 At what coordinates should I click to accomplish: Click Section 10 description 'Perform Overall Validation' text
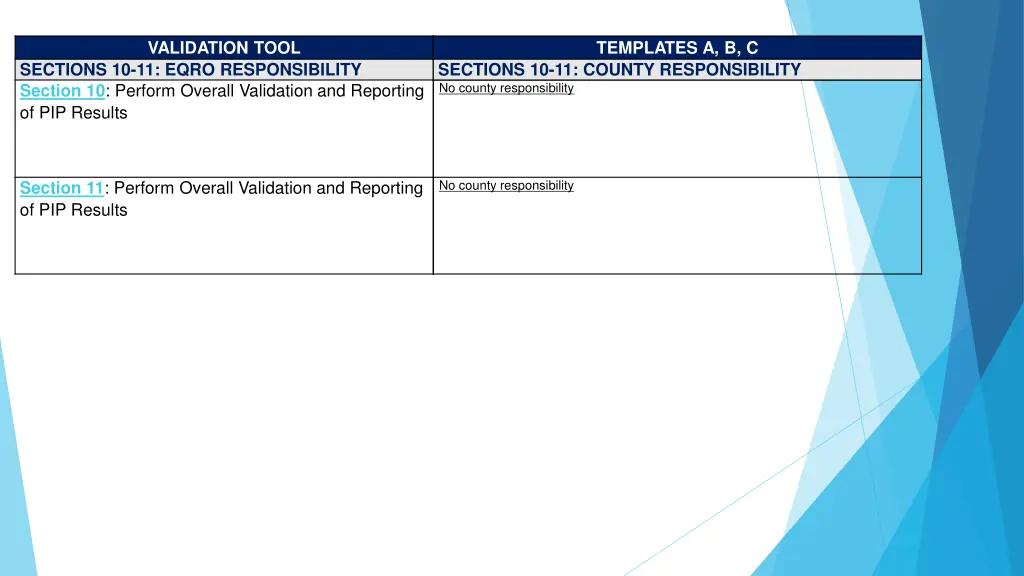point(214,91)
